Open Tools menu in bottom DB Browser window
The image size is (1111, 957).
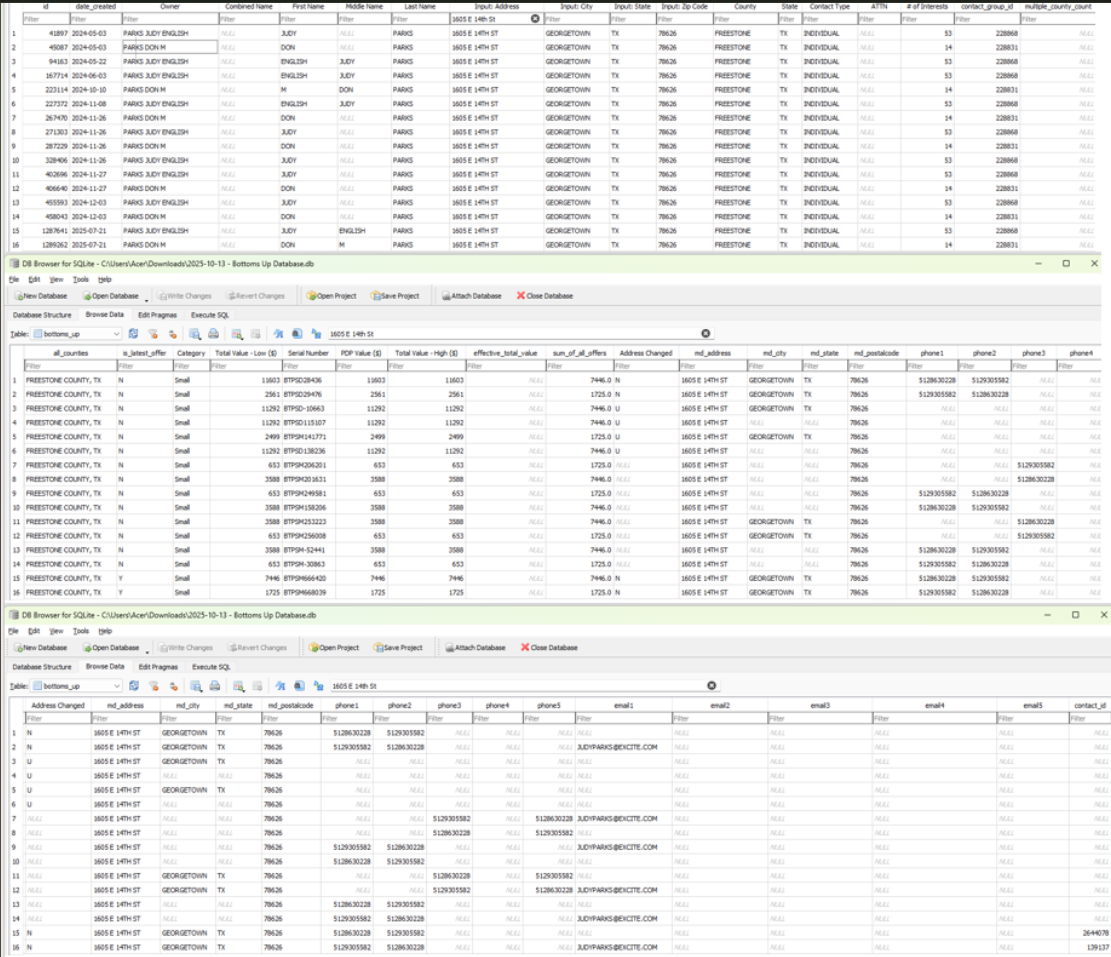click(81, 631)
